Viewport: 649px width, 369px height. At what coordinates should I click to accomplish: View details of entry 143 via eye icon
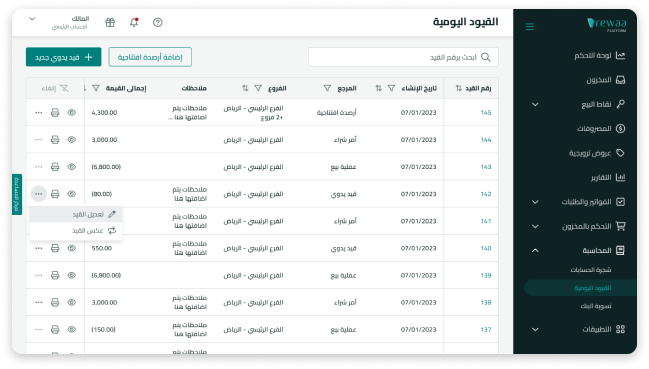(72, 167)
